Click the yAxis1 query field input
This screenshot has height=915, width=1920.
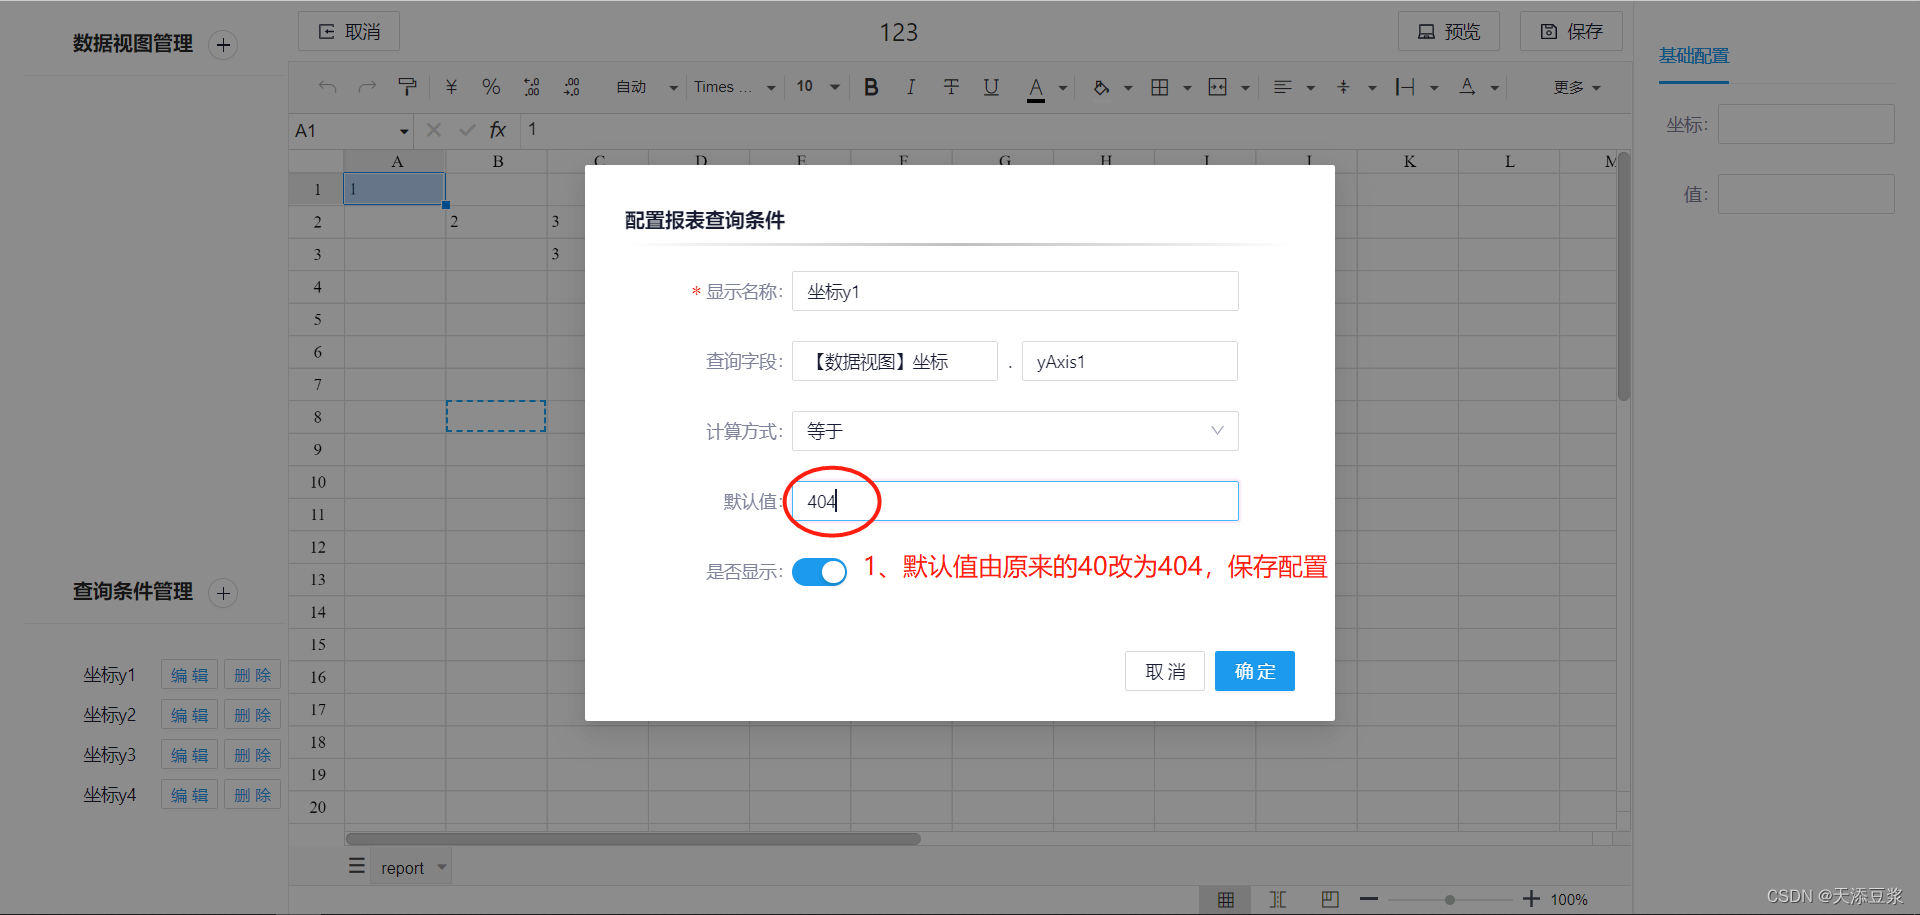[1130, 361]
